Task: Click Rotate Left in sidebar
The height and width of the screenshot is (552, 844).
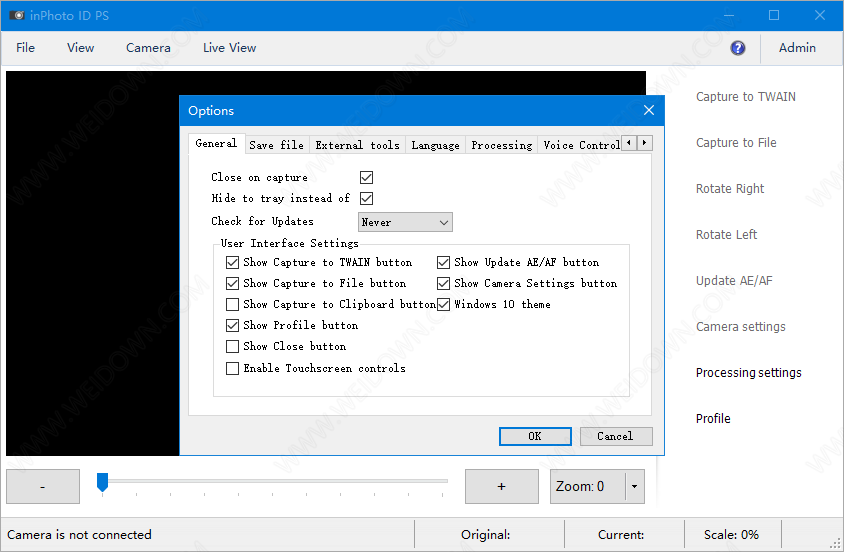Action: click(x=726, y=235)
